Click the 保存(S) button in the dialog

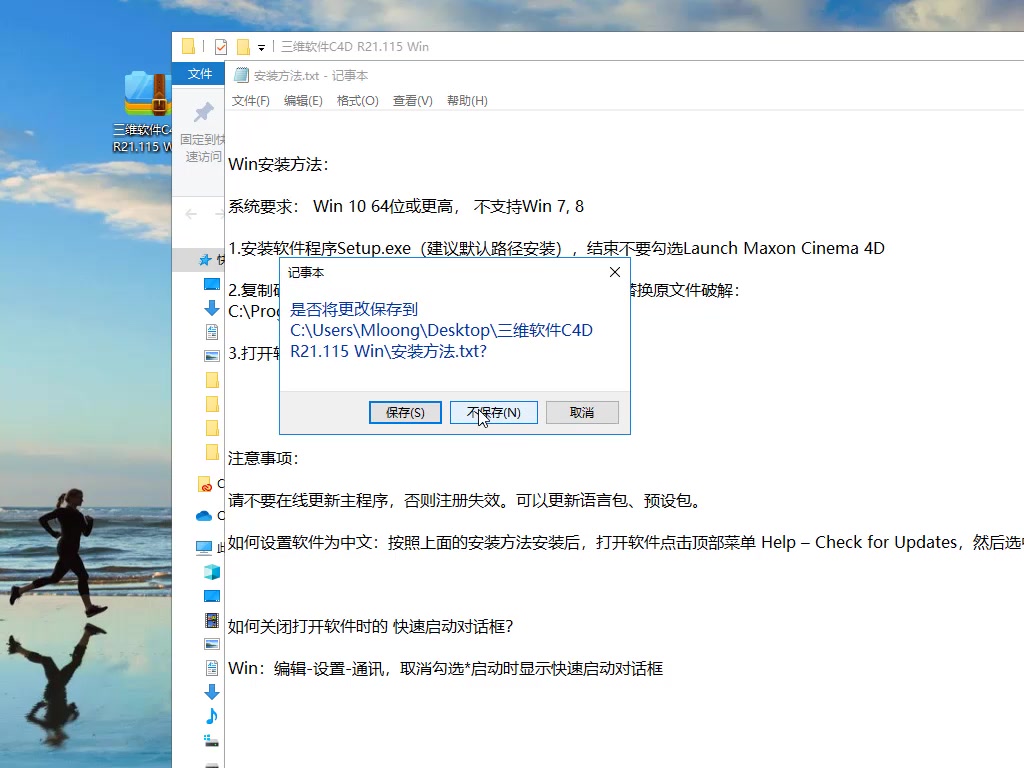(405, 413)
